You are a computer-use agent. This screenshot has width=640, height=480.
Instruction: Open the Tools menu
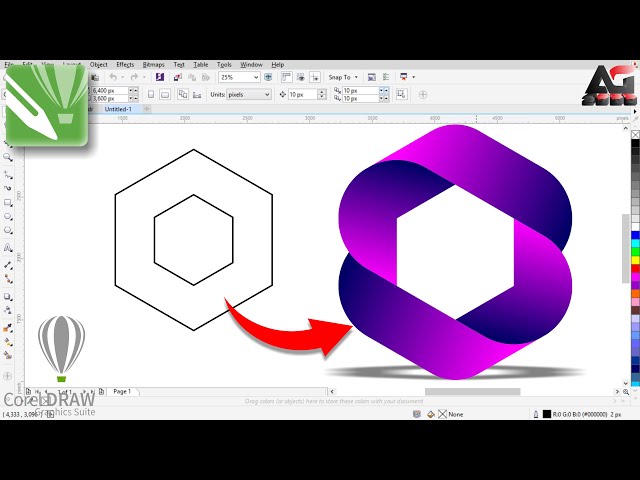point(224,64)
